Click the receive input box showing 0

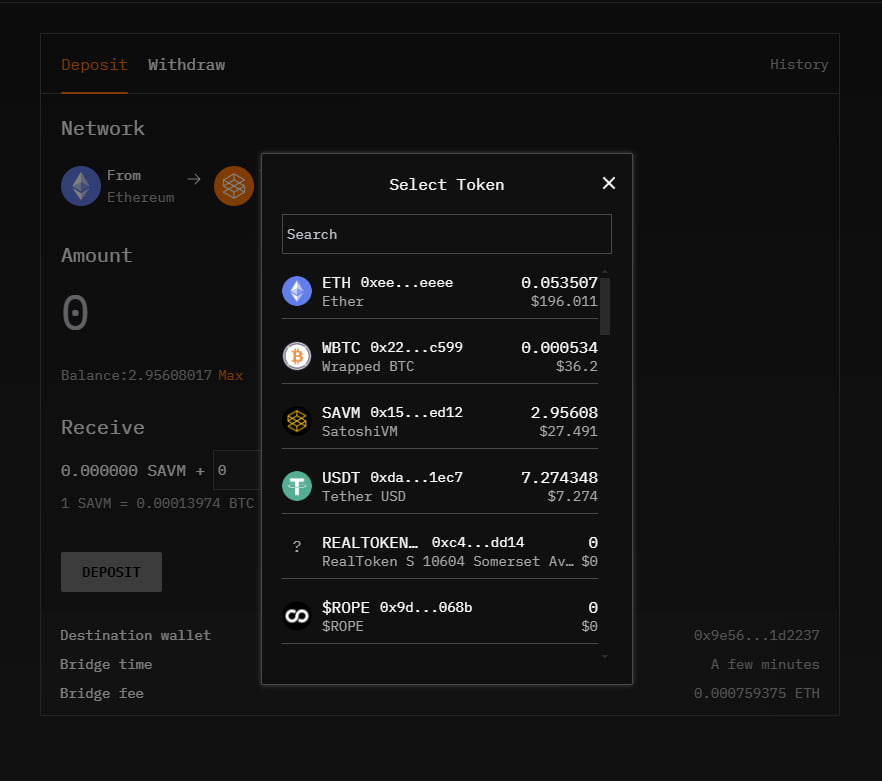tap(237, 470)
